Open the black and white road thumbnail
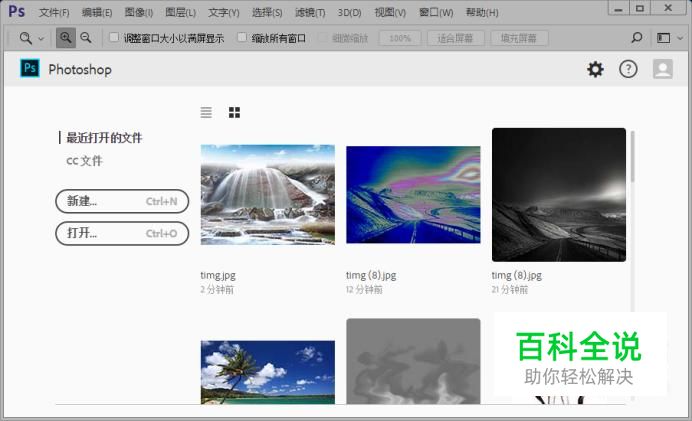Screen dimensions: 692x421 [559, 195]
